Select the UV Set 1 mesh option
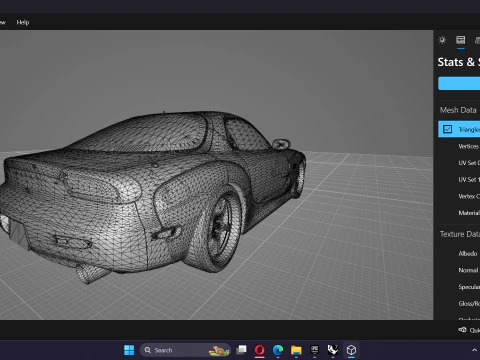 (469, 179)
